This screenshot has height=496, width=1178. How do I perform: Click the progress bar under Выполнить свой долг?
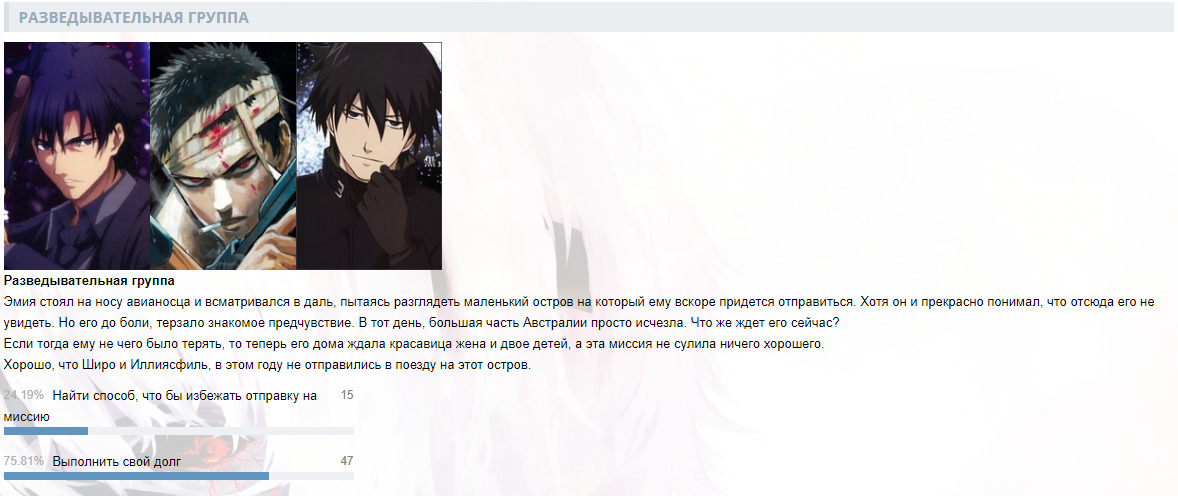click(179, 476)
